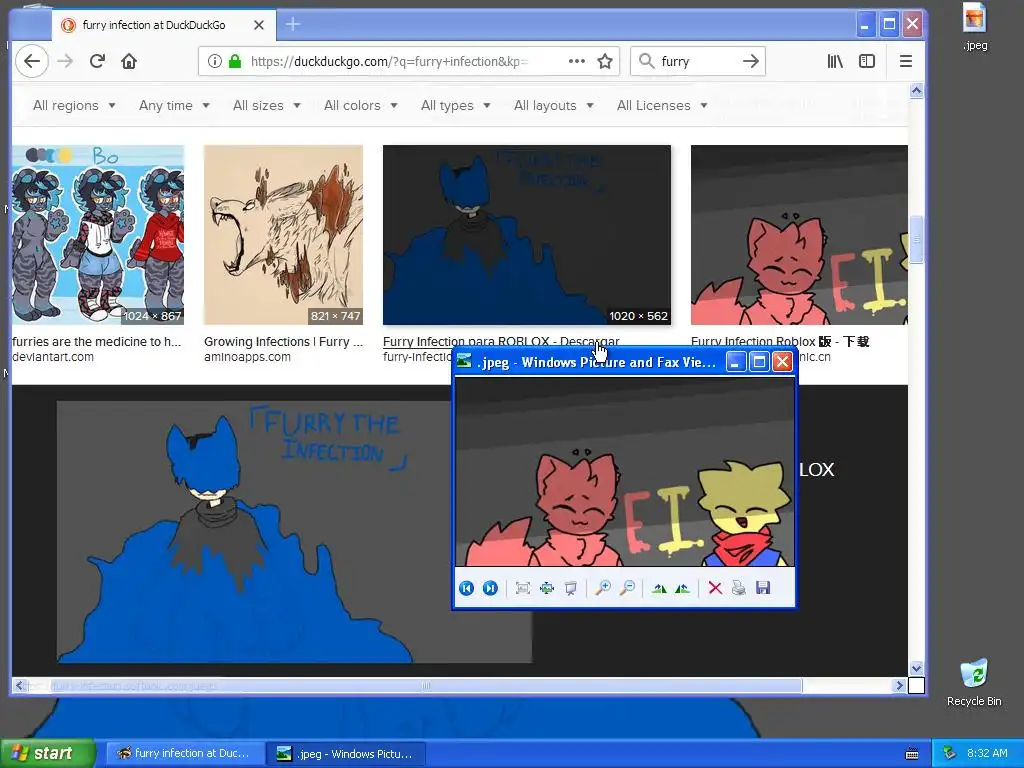Select Actual Size in Picture Viewer toolbar

pos(547,588)
